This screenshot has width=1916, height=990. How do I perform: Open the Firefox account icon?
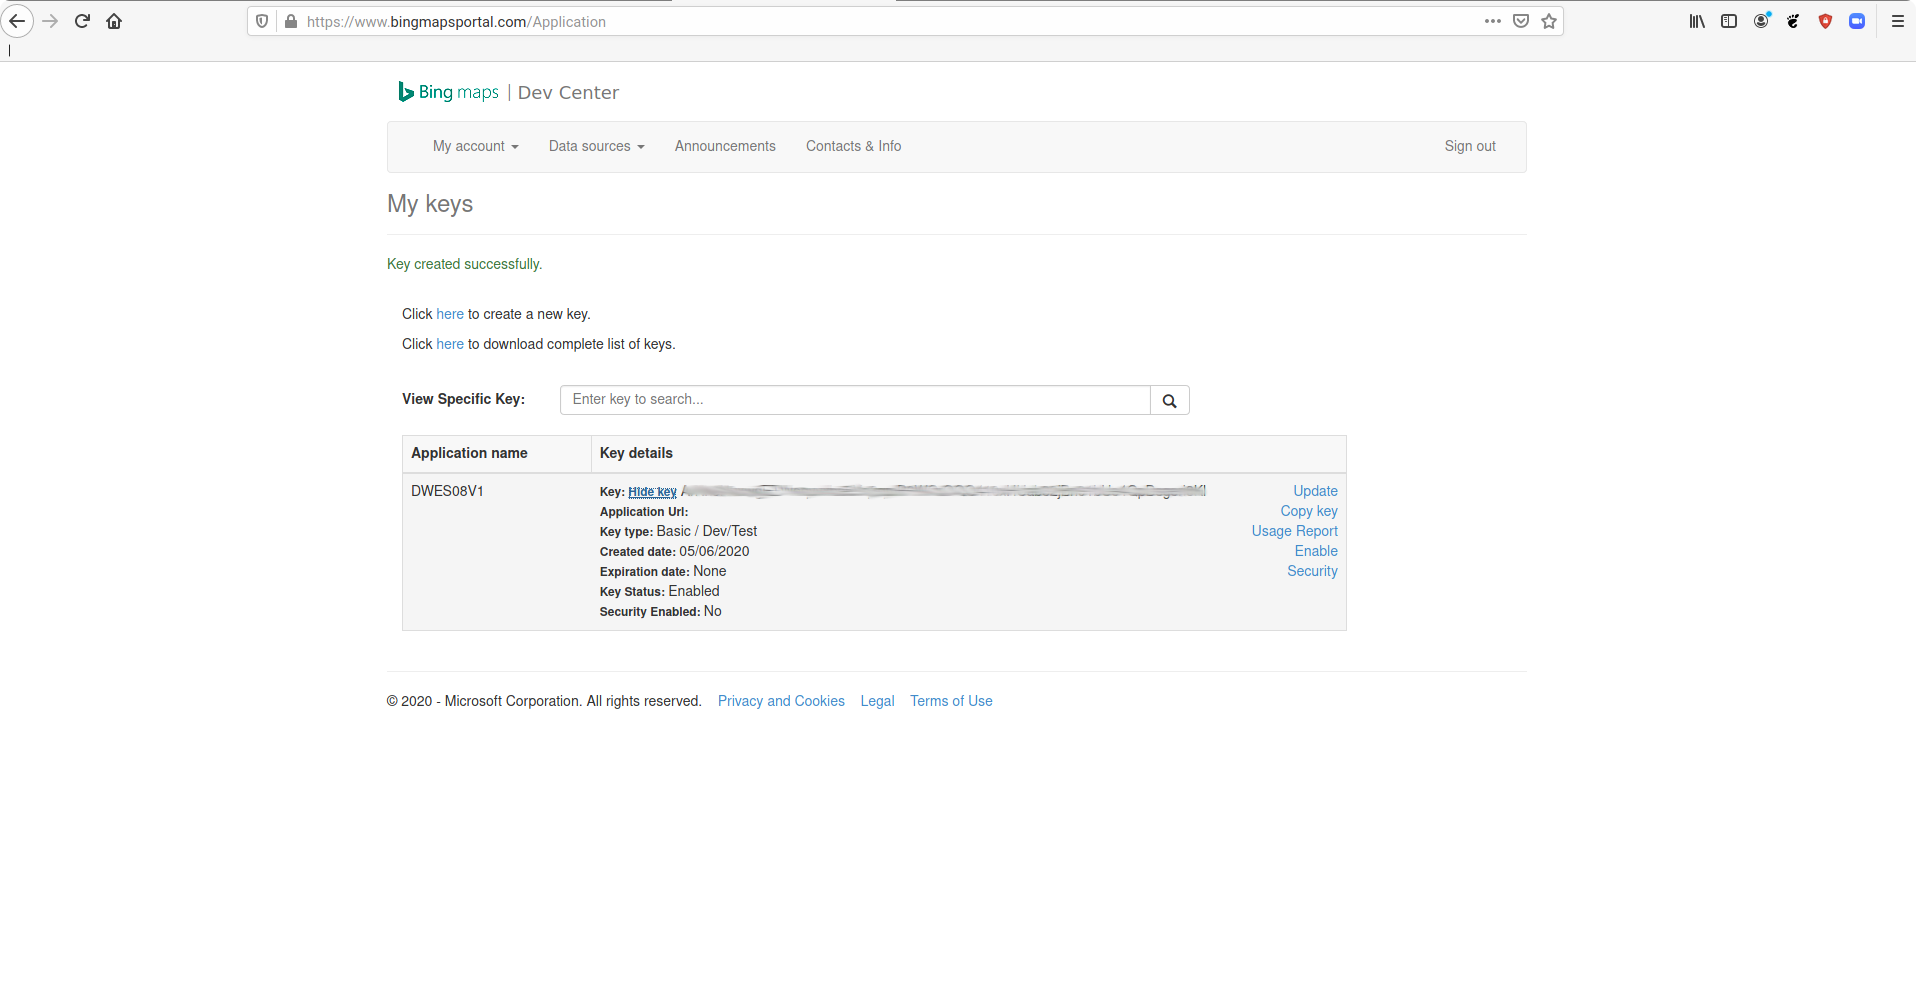coord(1762,21)
